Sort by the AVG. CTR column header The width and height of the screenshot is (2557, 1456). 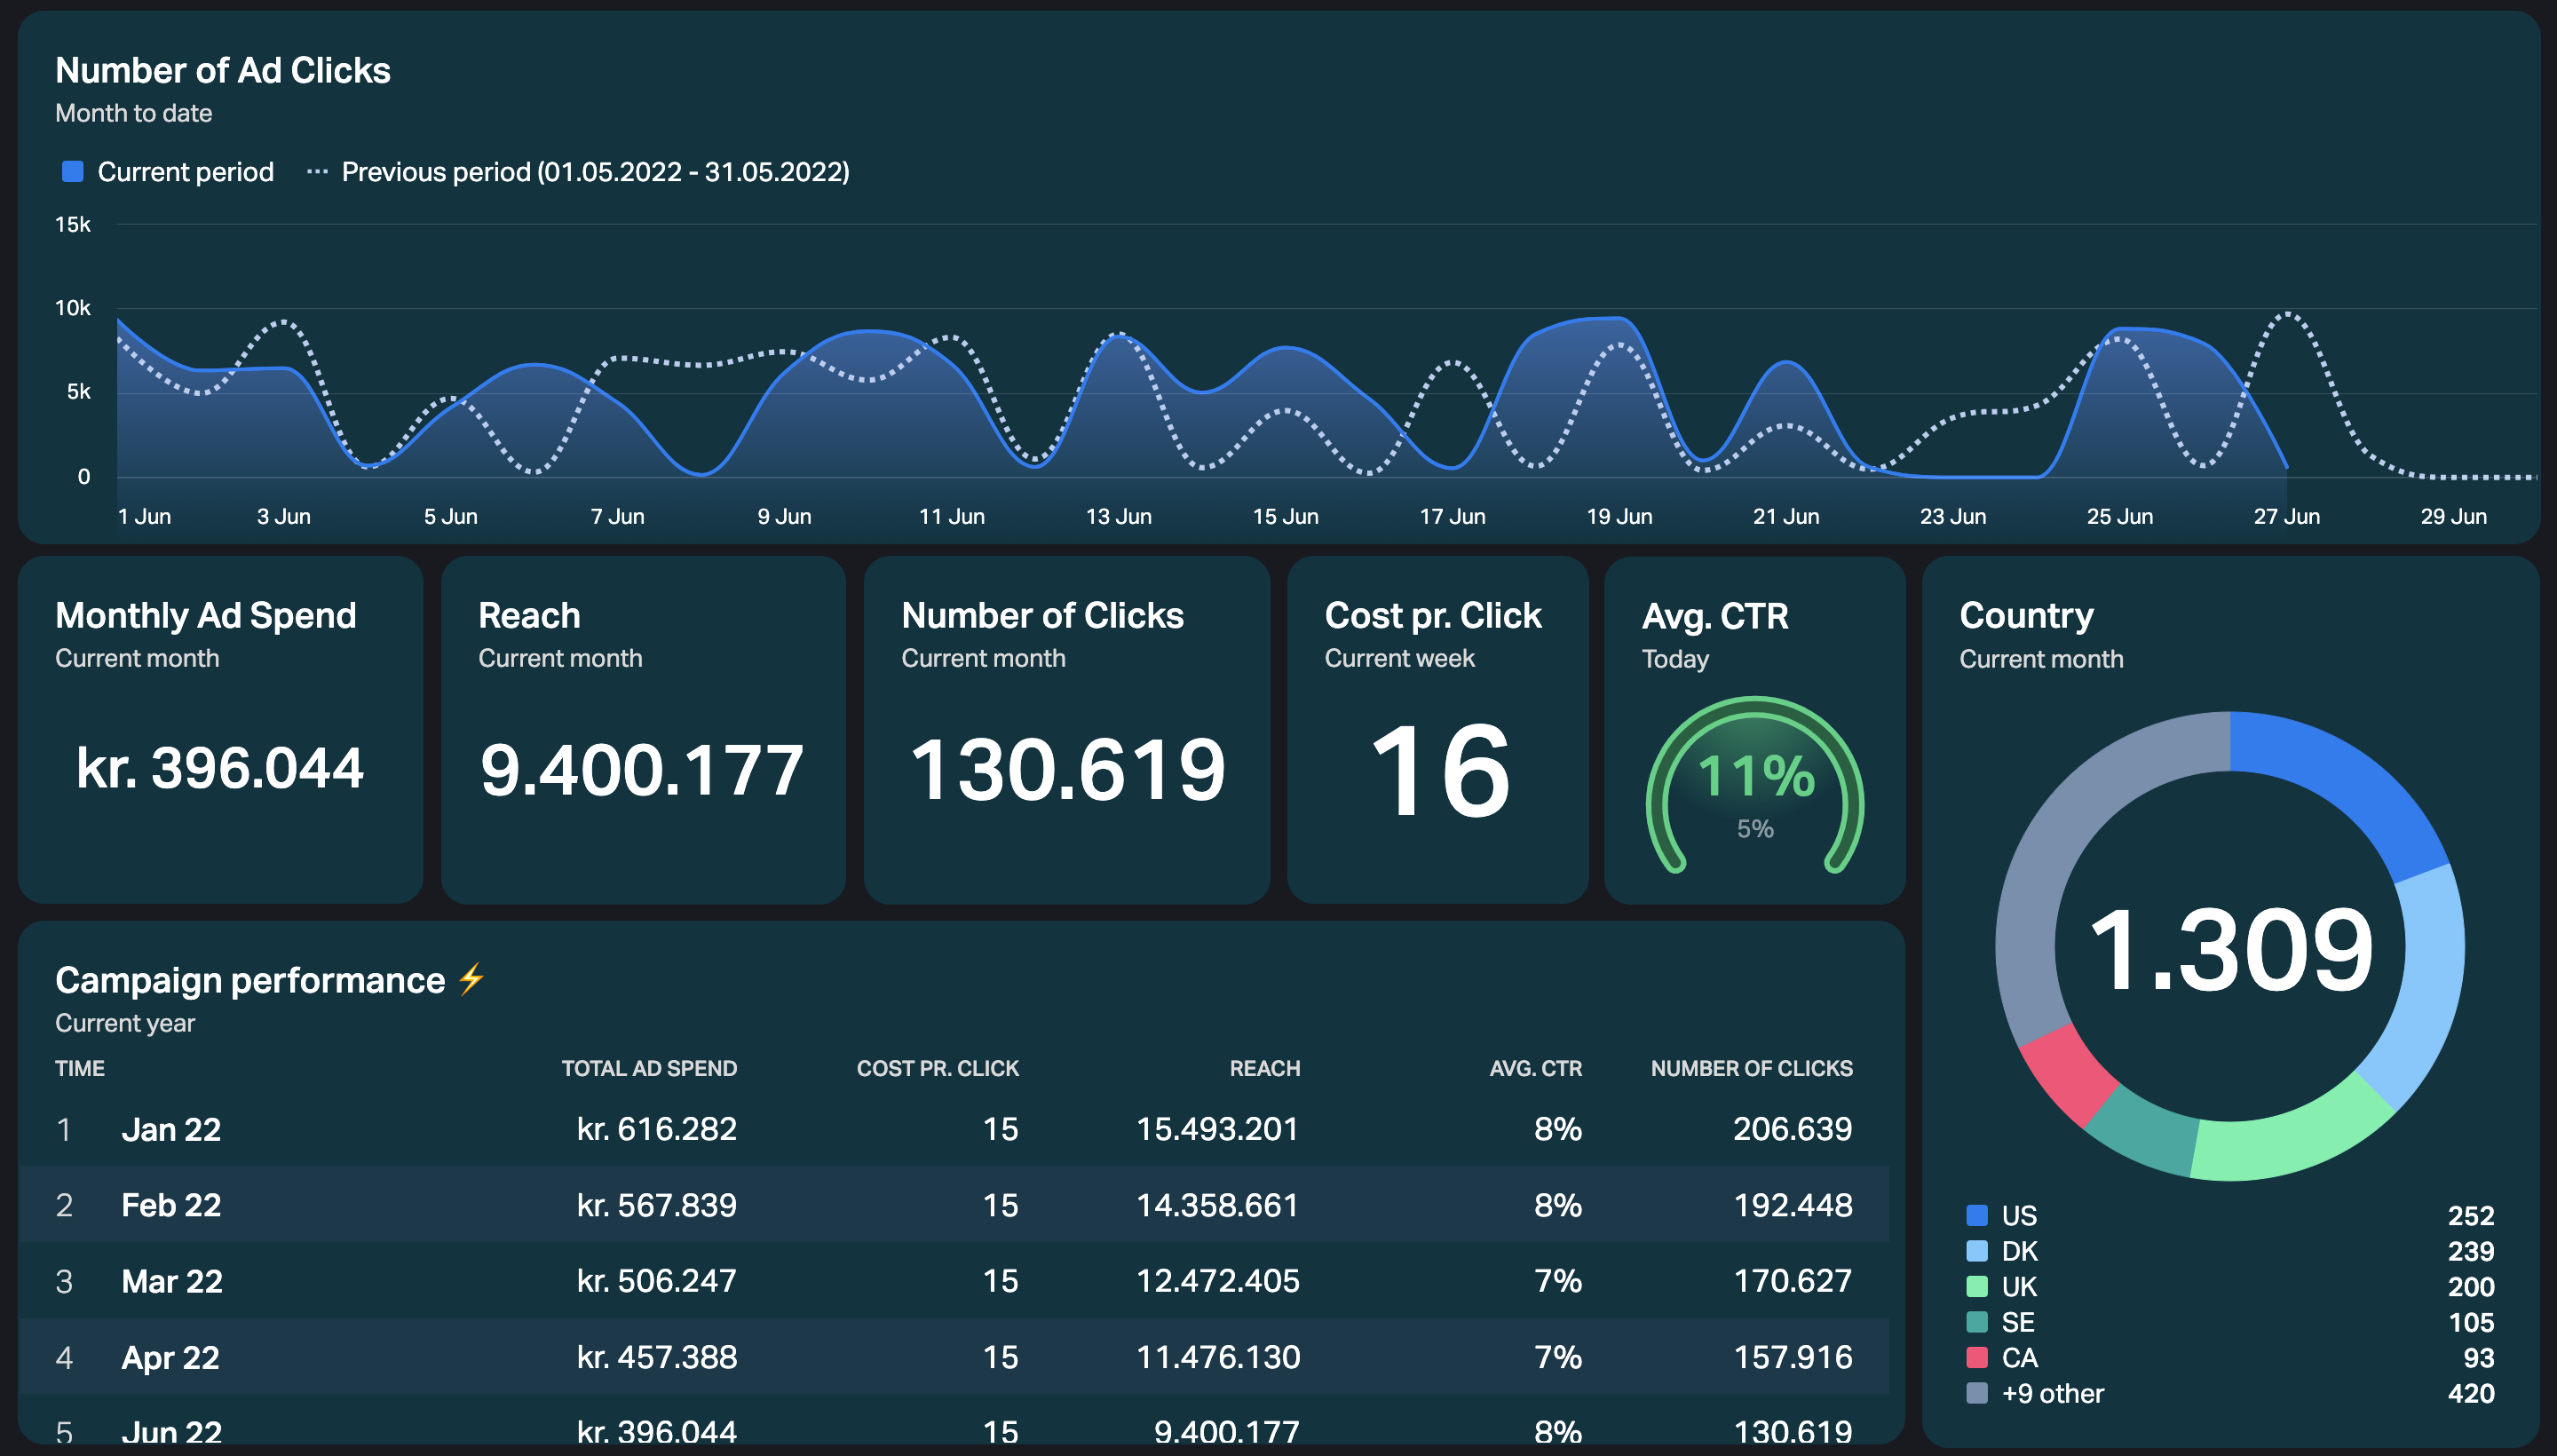pos(1535,1068)
